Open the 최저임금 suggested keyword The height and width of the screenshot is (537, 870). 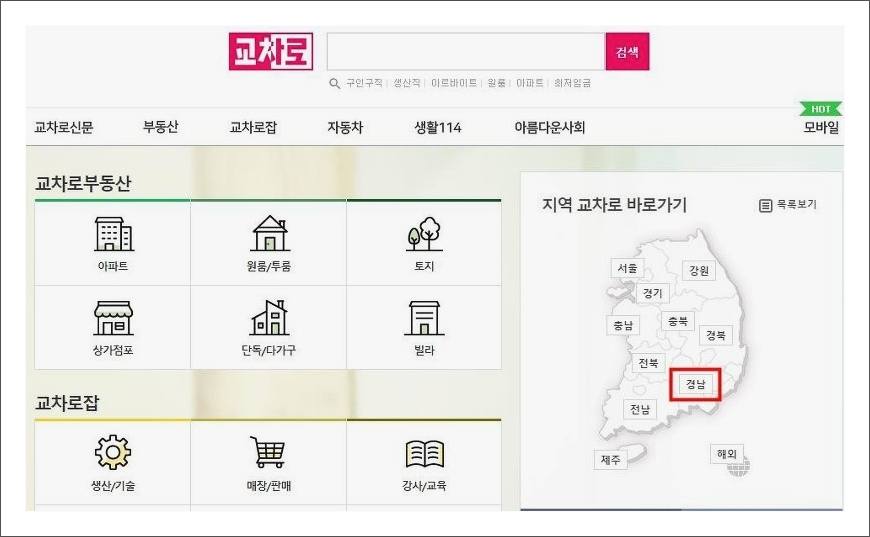(x=572, y=83)
